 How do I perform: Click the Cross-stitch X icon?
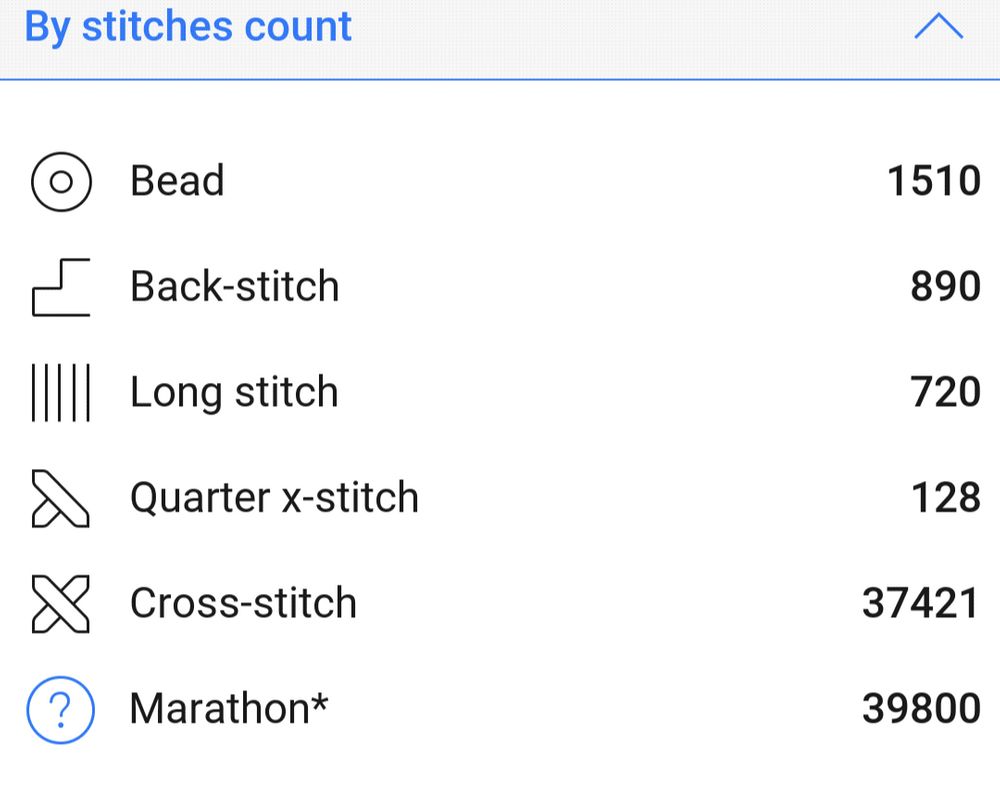pyautogui.click(x=61, y=604)
